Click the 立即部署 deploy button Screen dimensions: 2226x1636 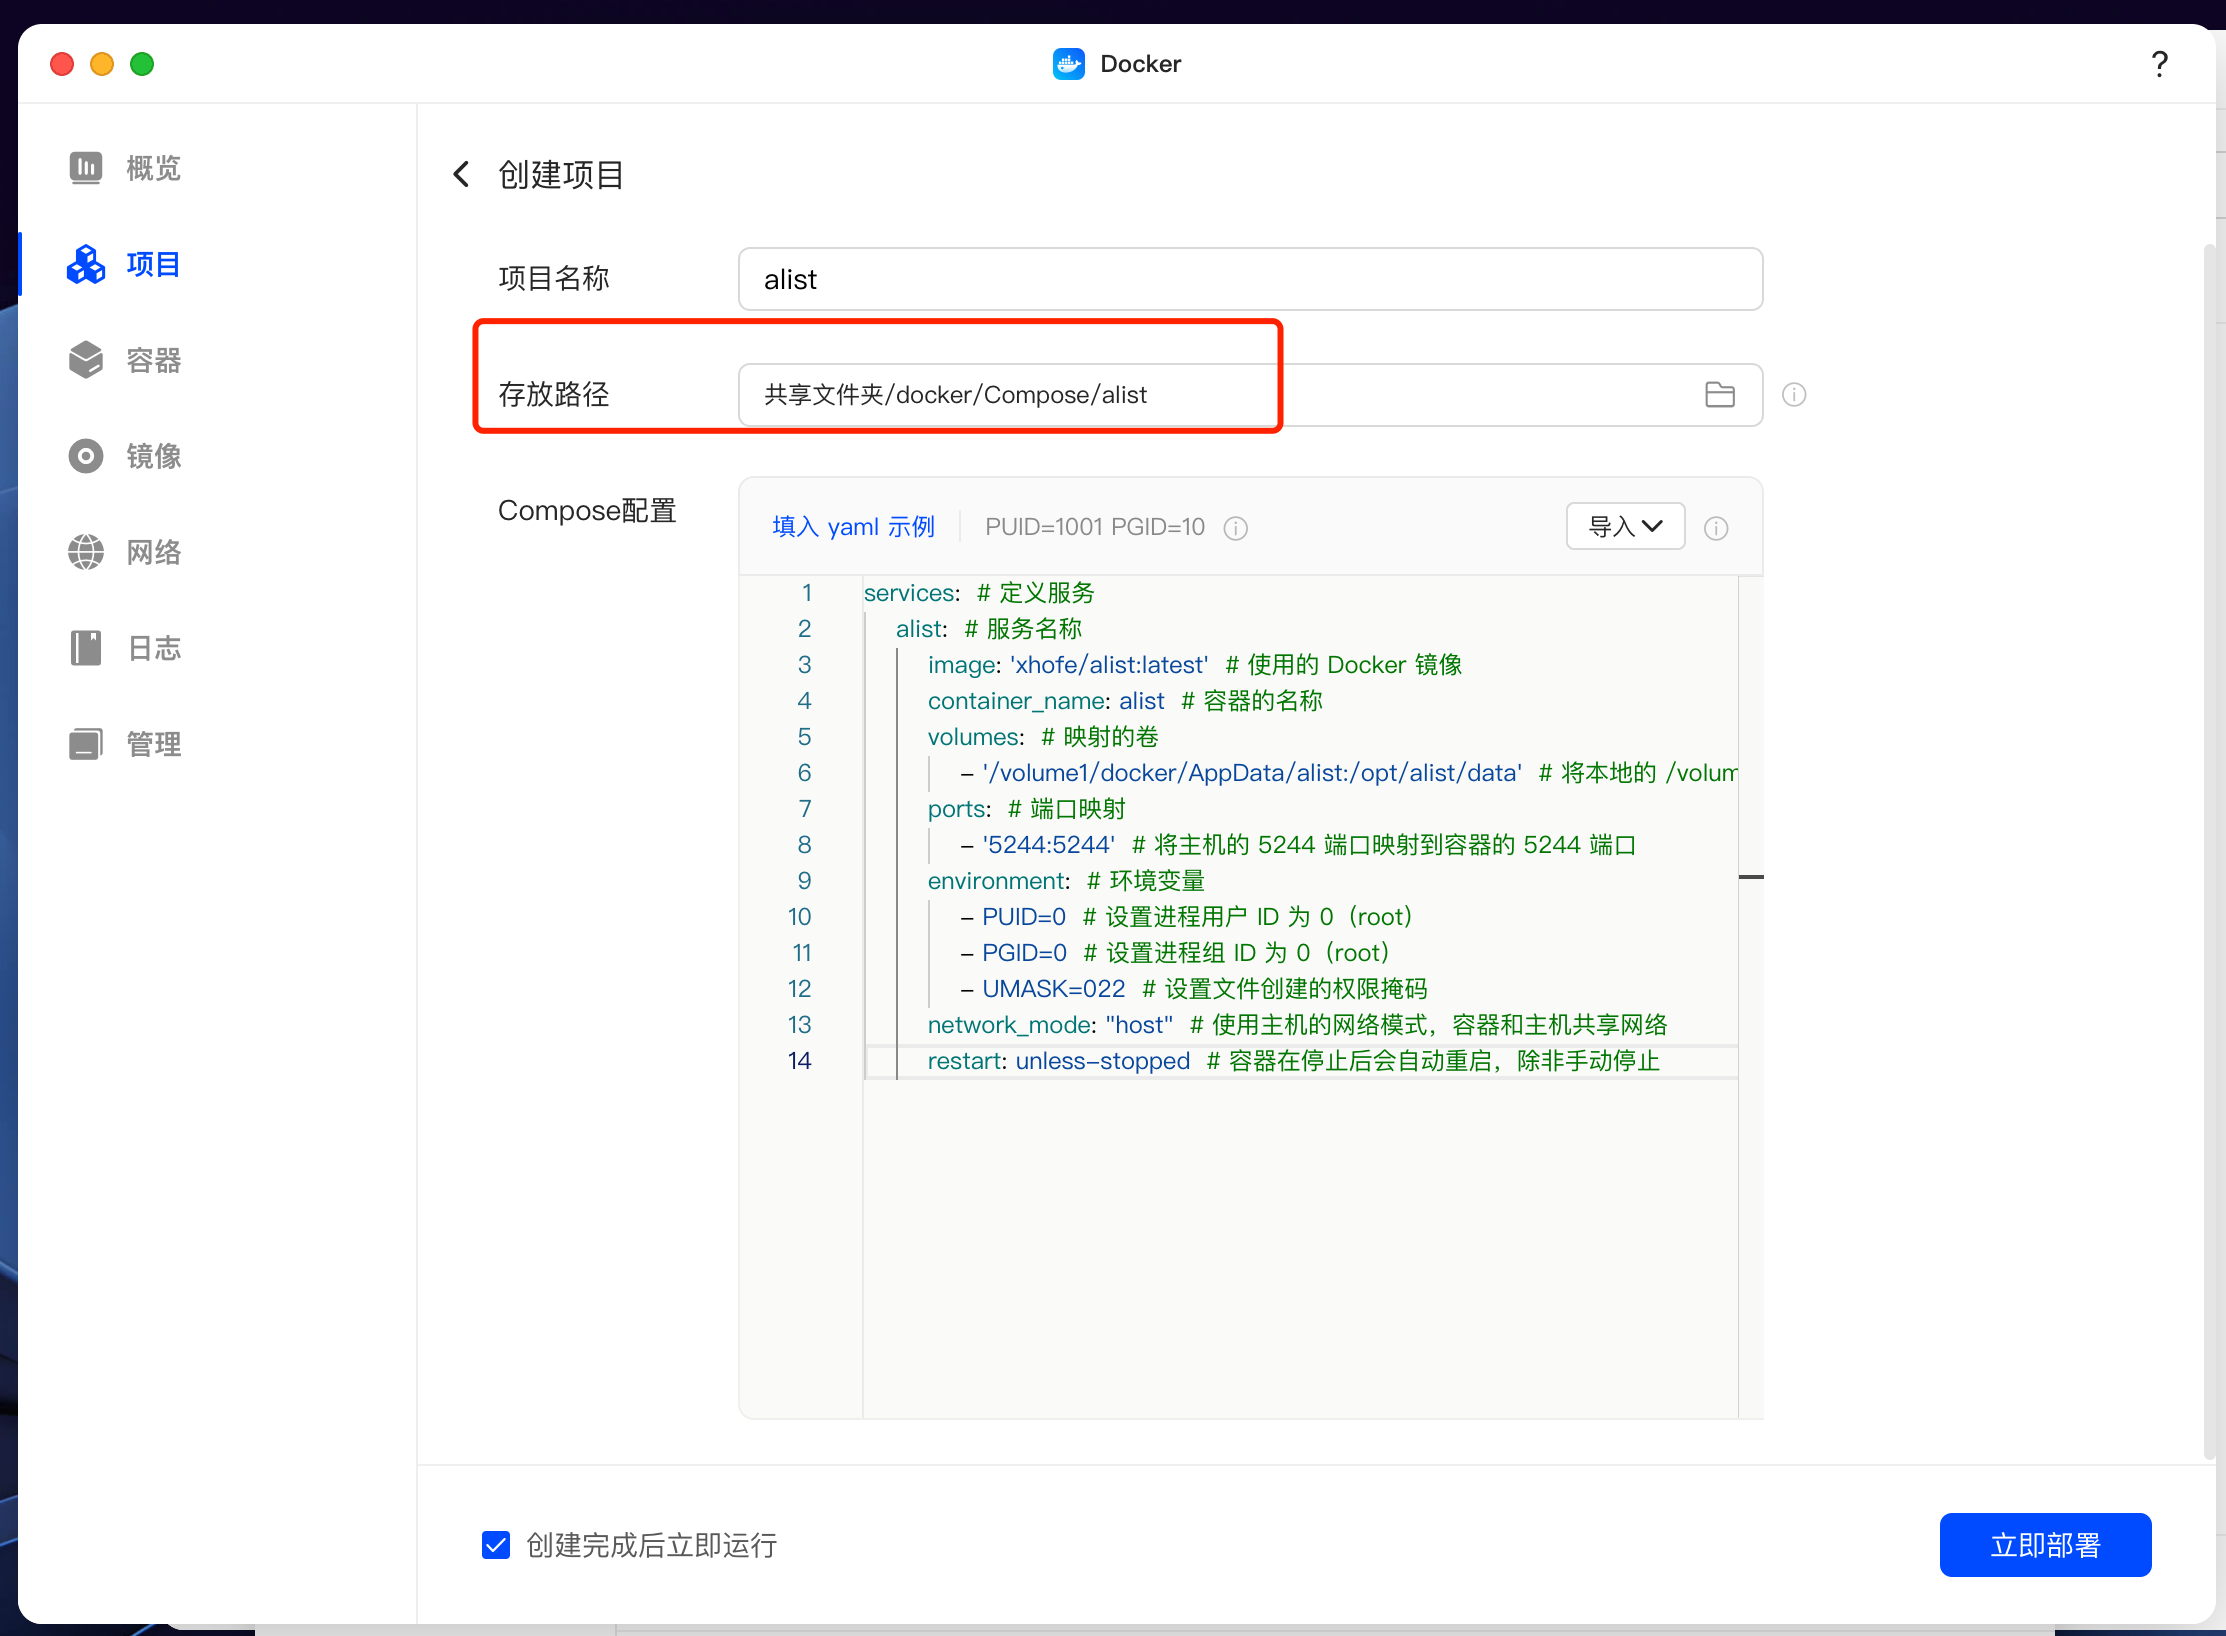tap(2045, 1545)
